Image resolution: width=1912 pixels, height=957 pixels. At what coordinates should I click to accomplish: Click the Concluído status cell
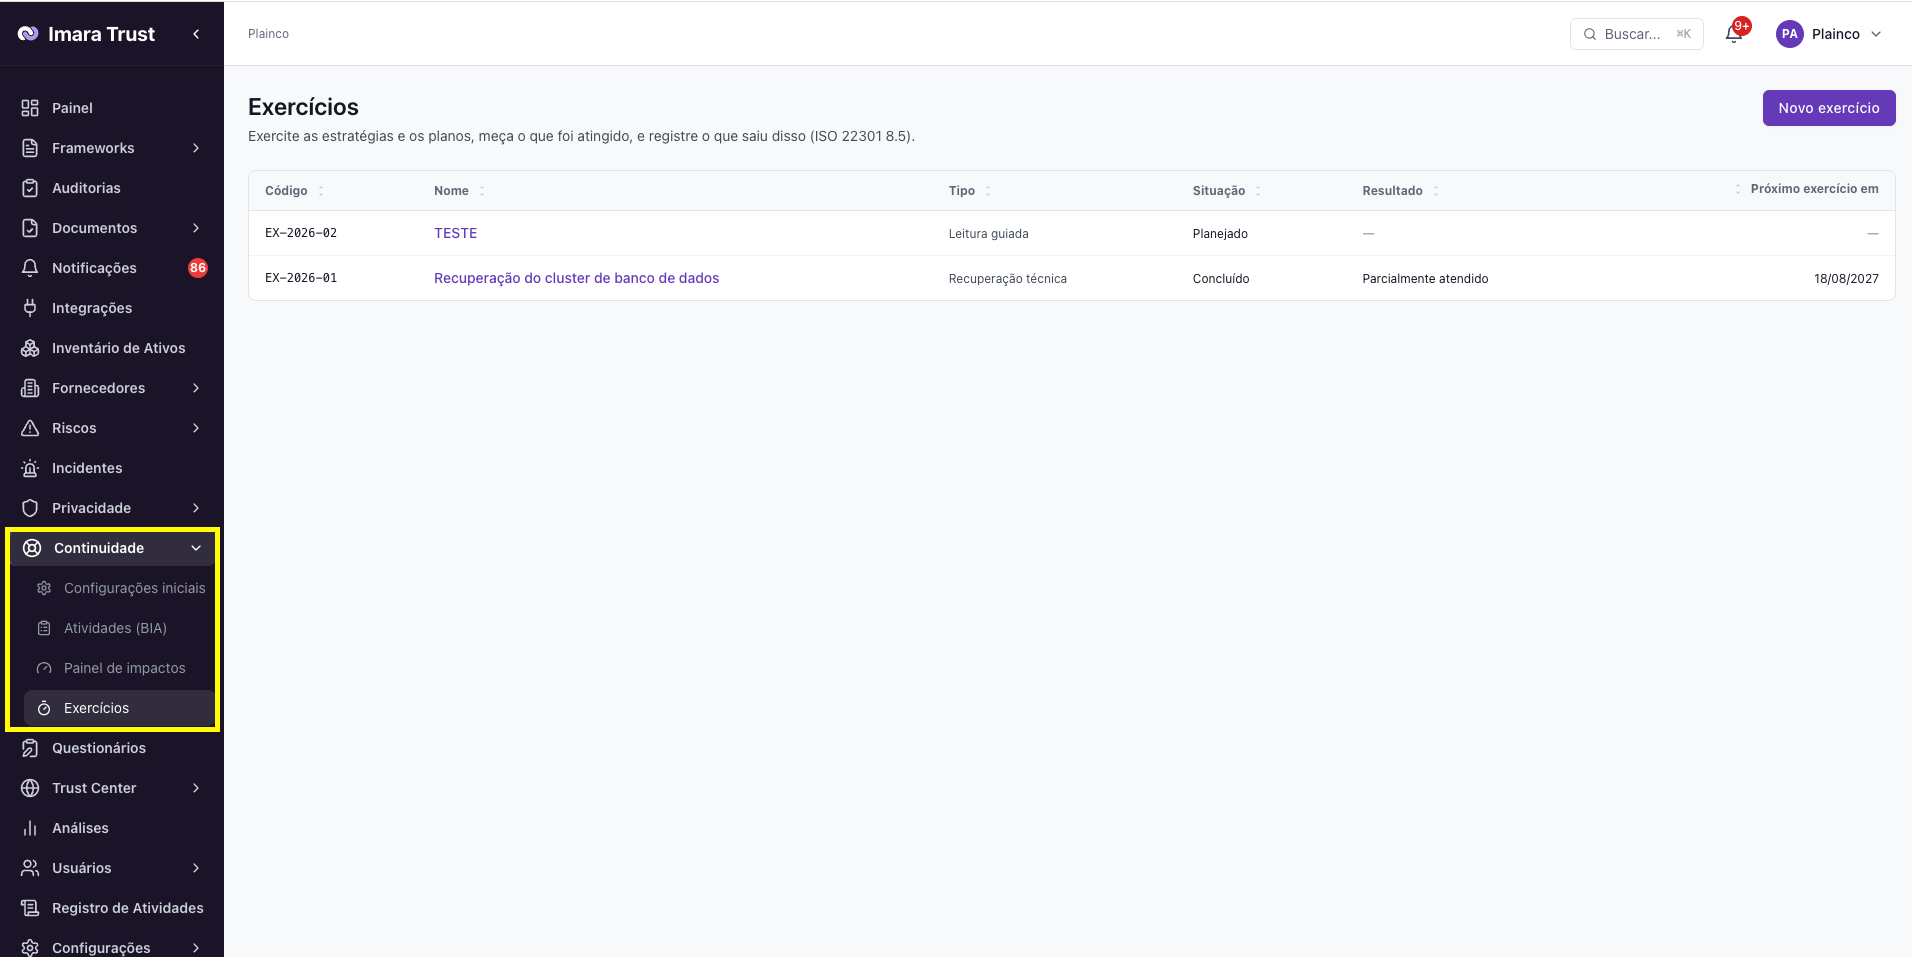click(1220, 279)
